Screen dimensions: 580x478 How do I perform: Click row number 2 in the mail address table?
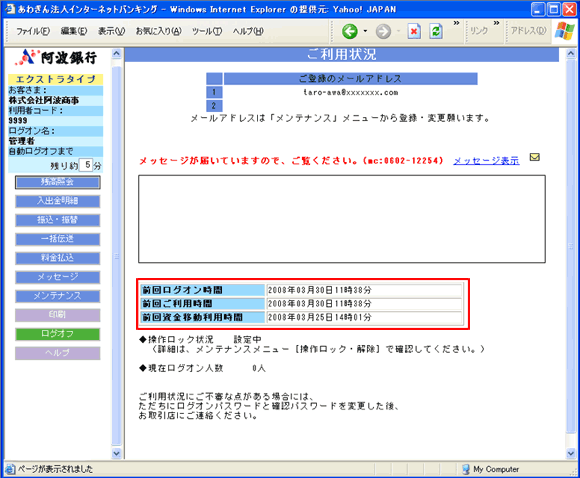[214, 106]
